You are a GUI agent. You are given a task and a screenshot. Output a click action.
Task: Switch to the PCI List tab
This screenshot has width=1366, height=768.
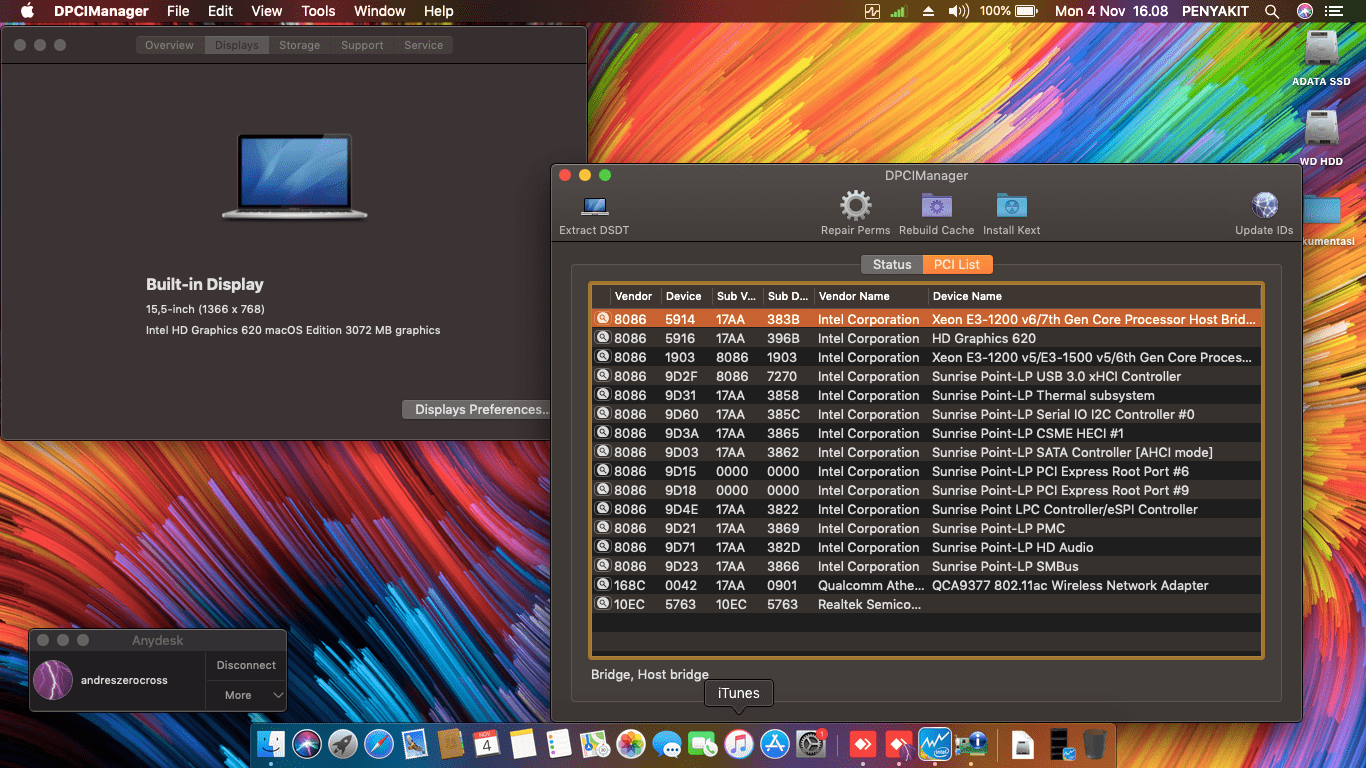click(x=956, y=264)
